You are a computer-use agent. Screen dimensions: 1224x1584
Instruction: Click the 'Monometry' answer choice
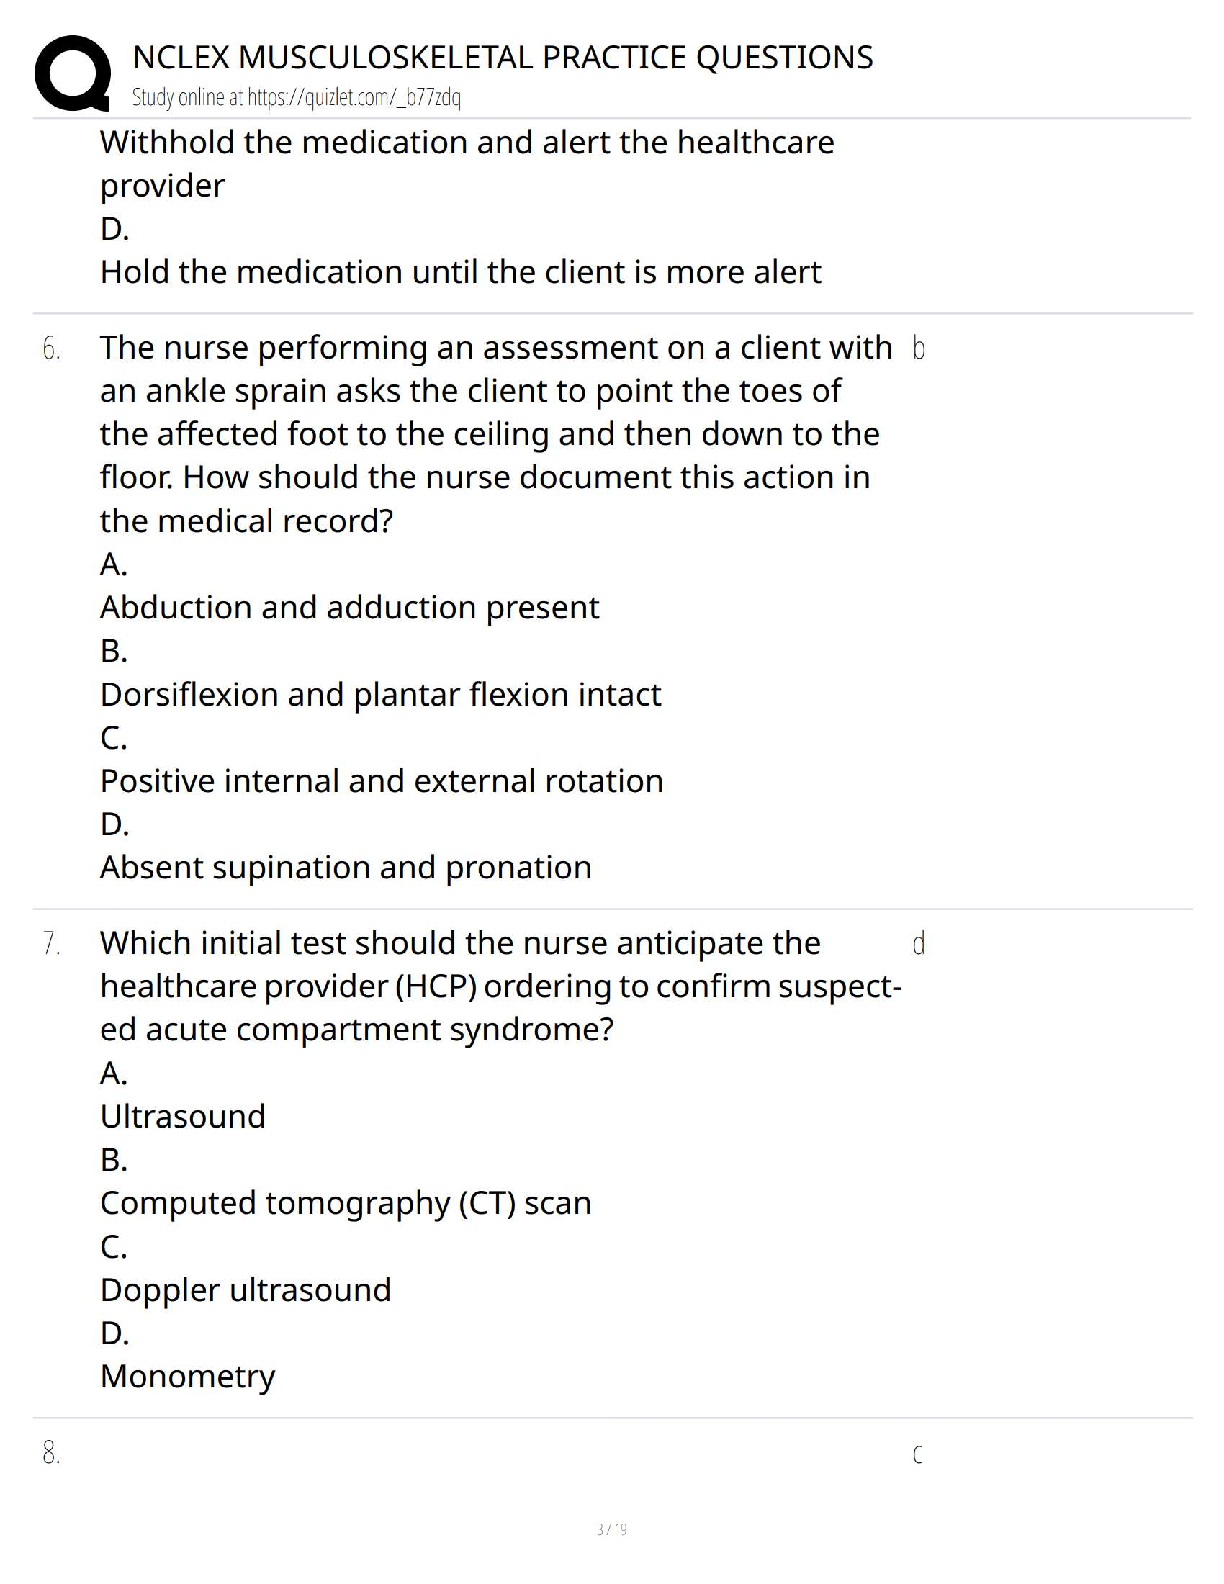(x=187, y=1376)
